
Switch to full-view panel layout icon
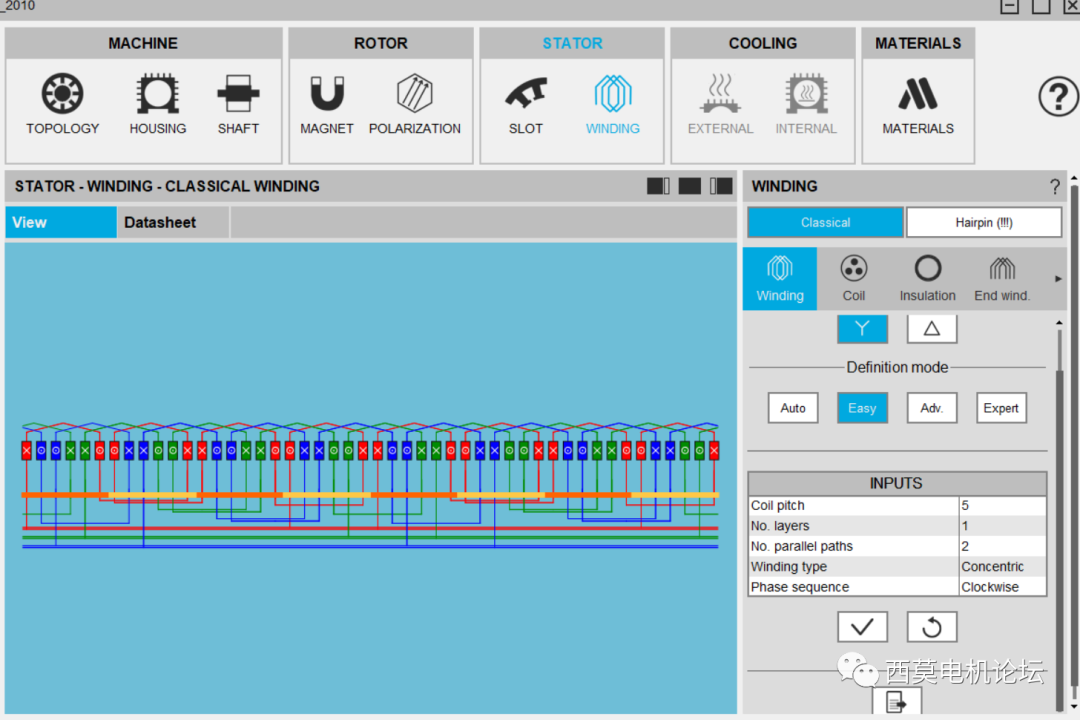689,186
